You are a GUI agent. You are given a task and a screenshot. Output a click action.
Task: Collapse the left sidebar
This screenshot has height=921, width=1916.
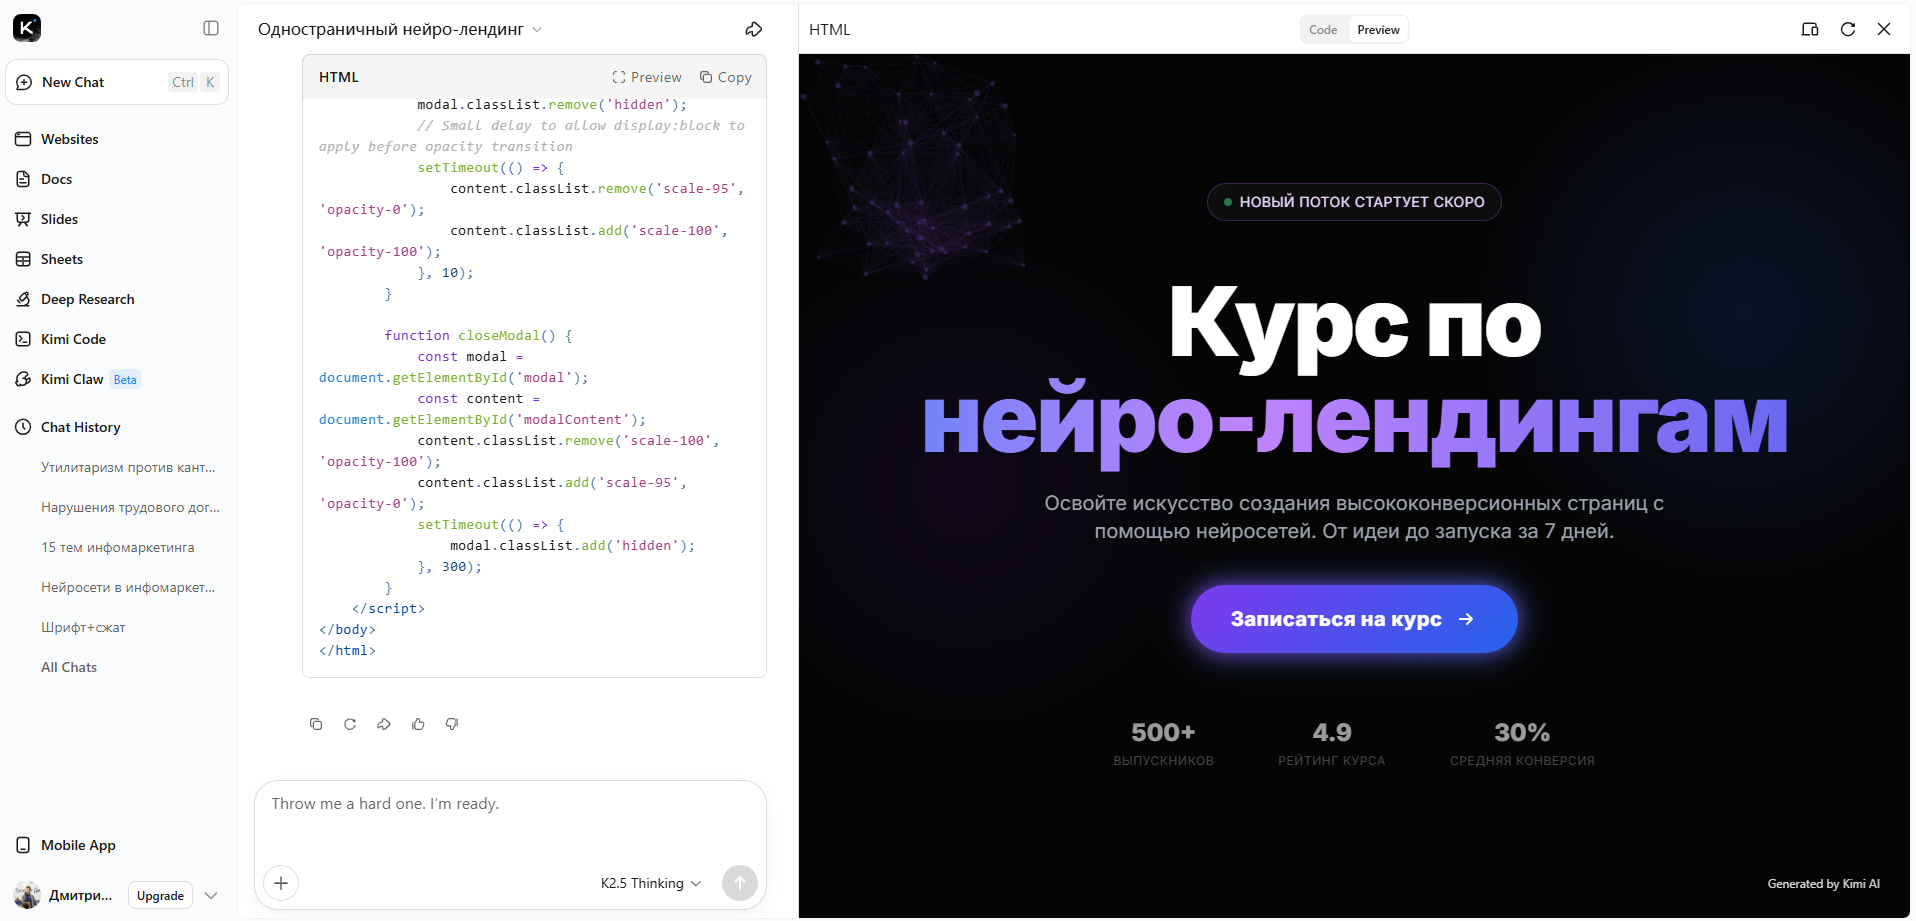210,28
